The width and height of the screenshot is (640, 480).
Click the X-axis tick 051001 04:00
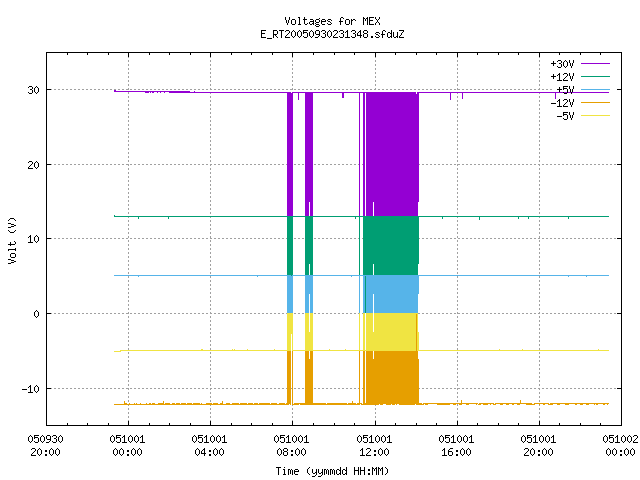tap(209, 446)
